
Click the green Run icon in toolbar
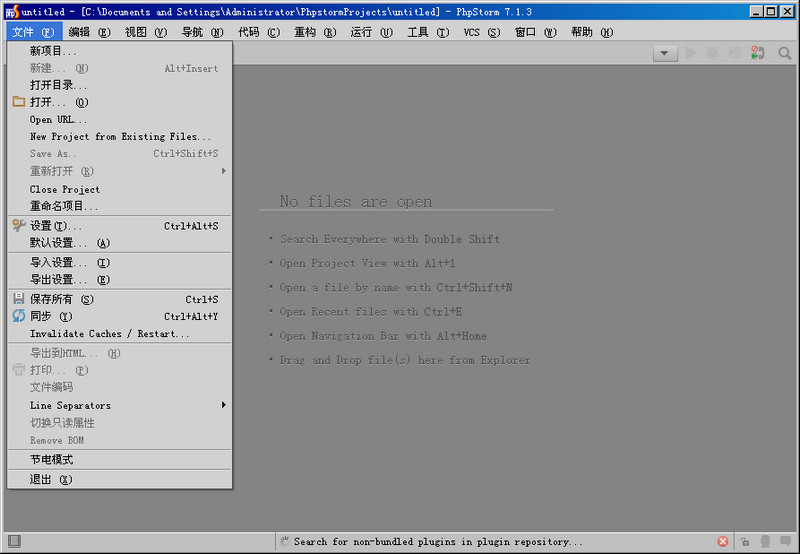click(x=691, y=53)
